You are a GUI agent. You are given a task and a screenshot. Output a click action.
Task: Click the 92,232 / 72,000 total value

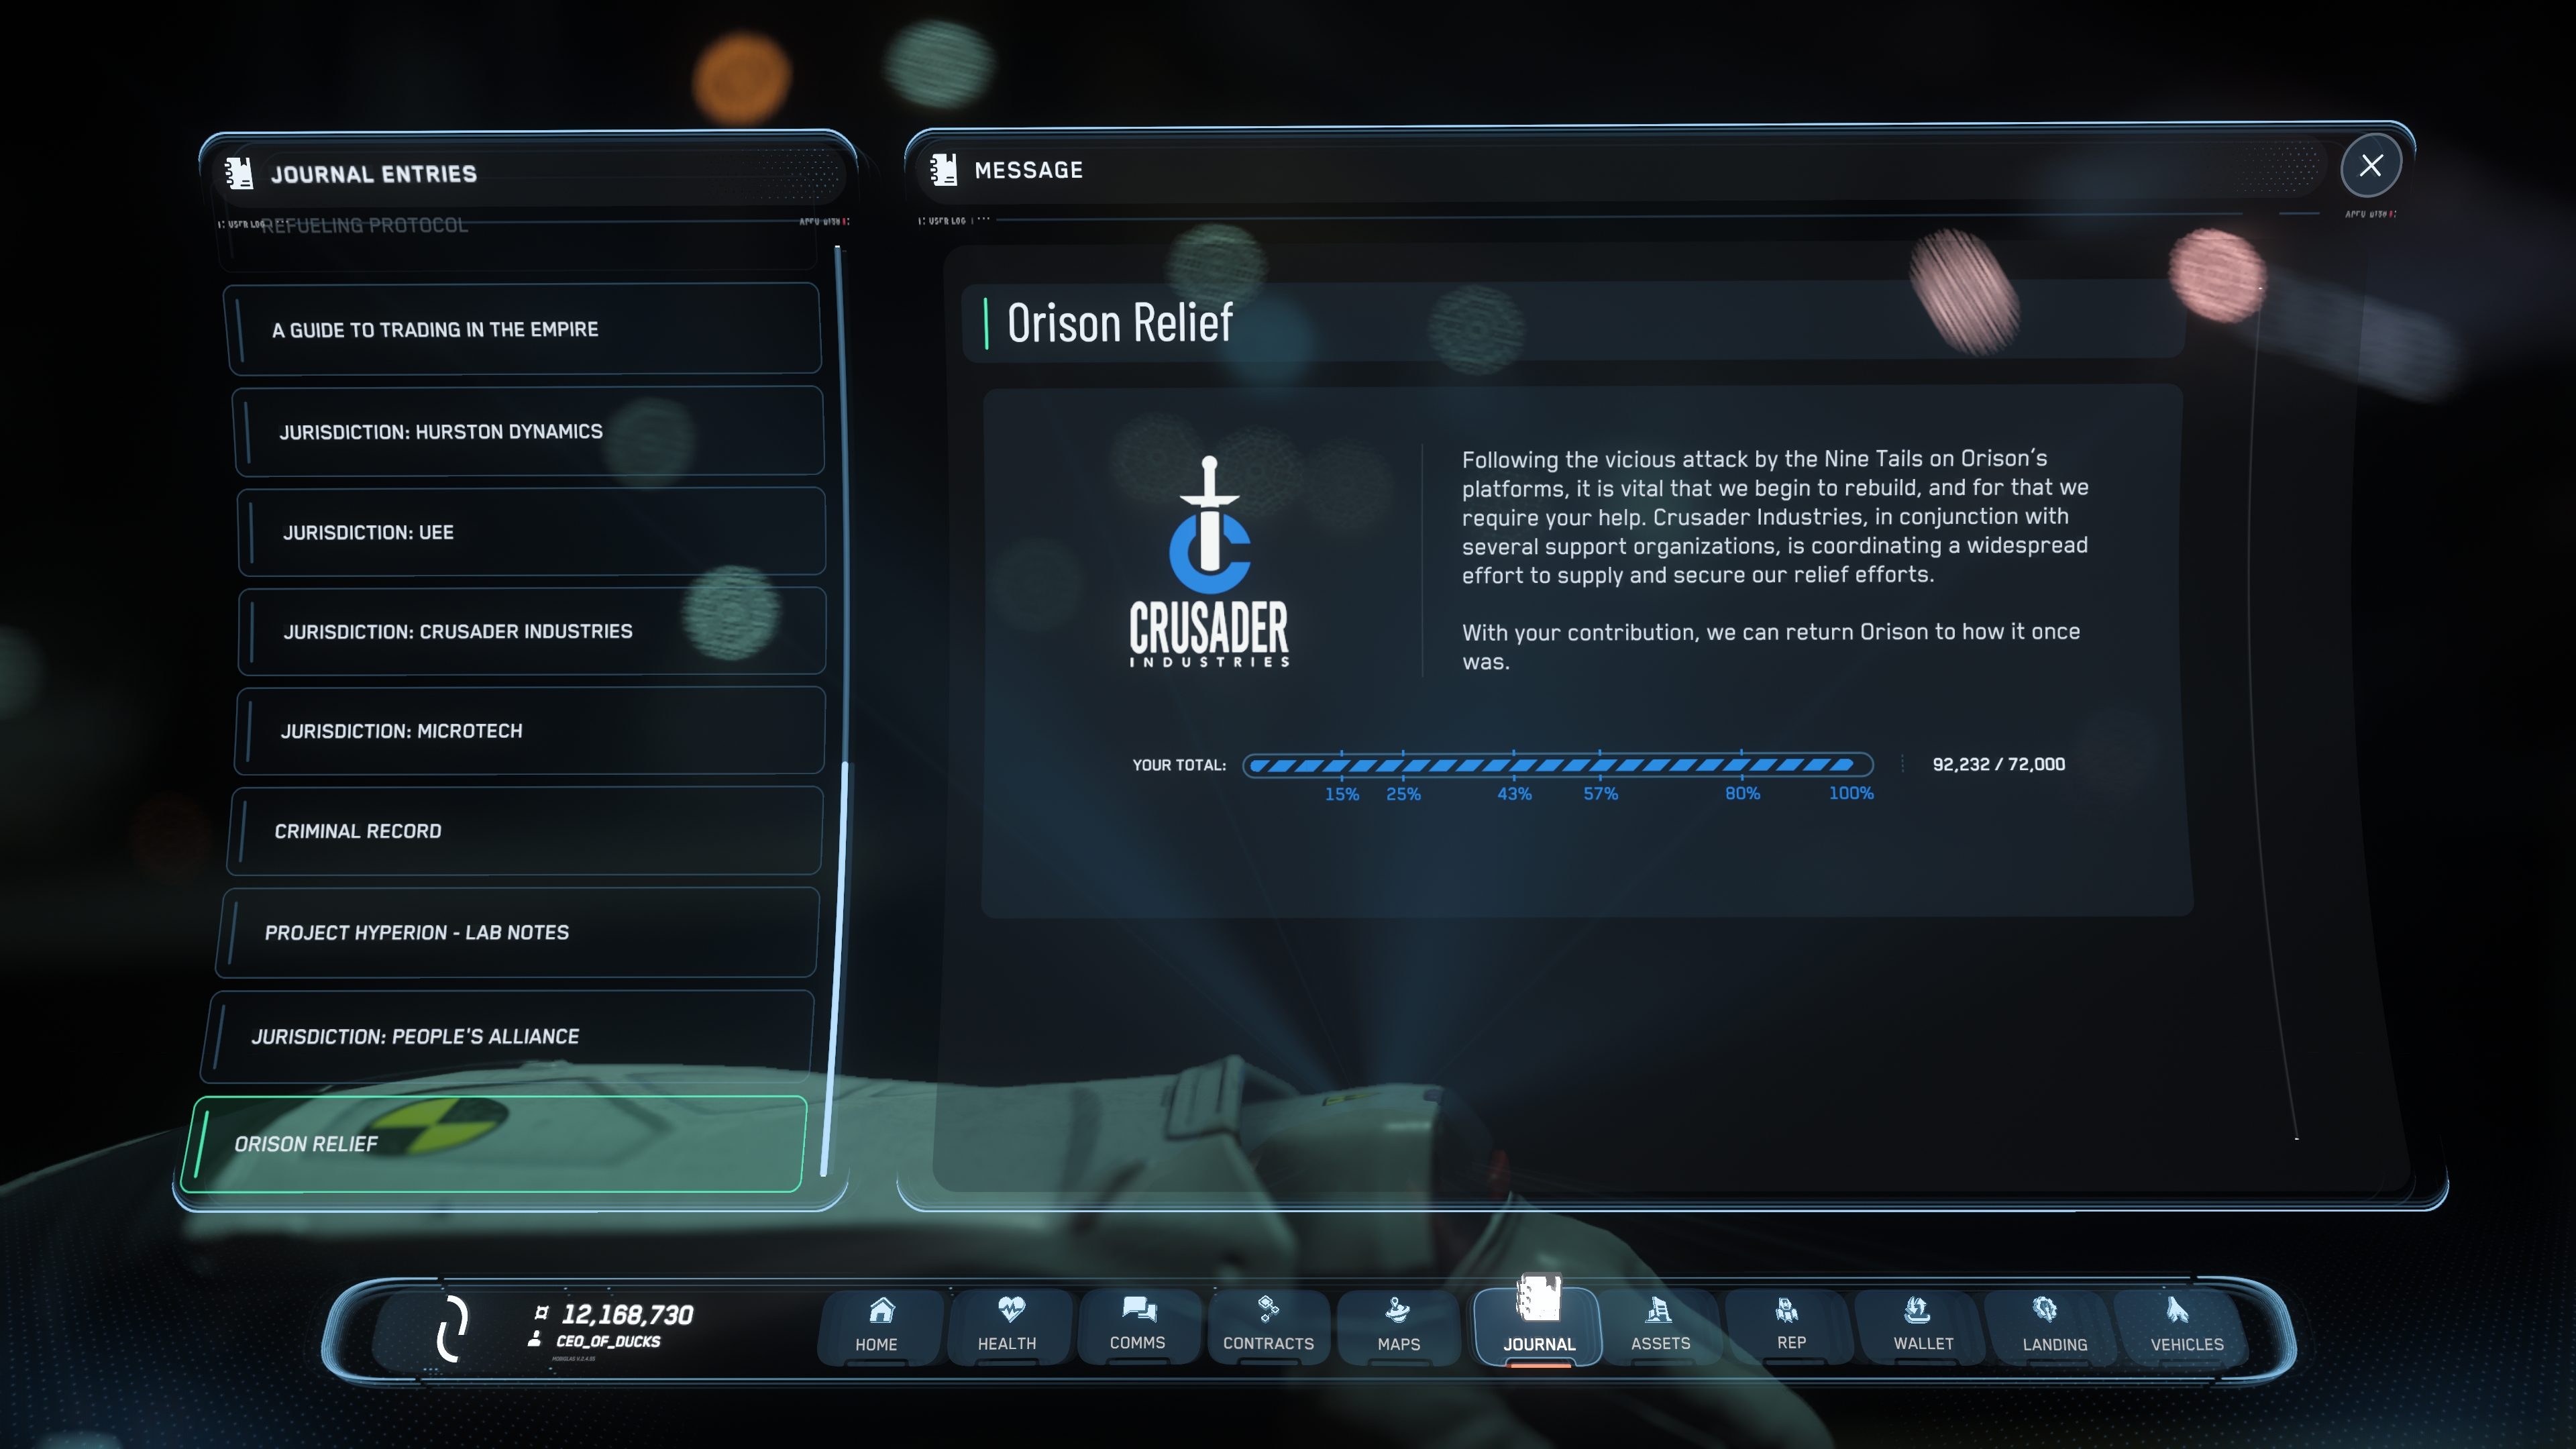[1998, 764]
